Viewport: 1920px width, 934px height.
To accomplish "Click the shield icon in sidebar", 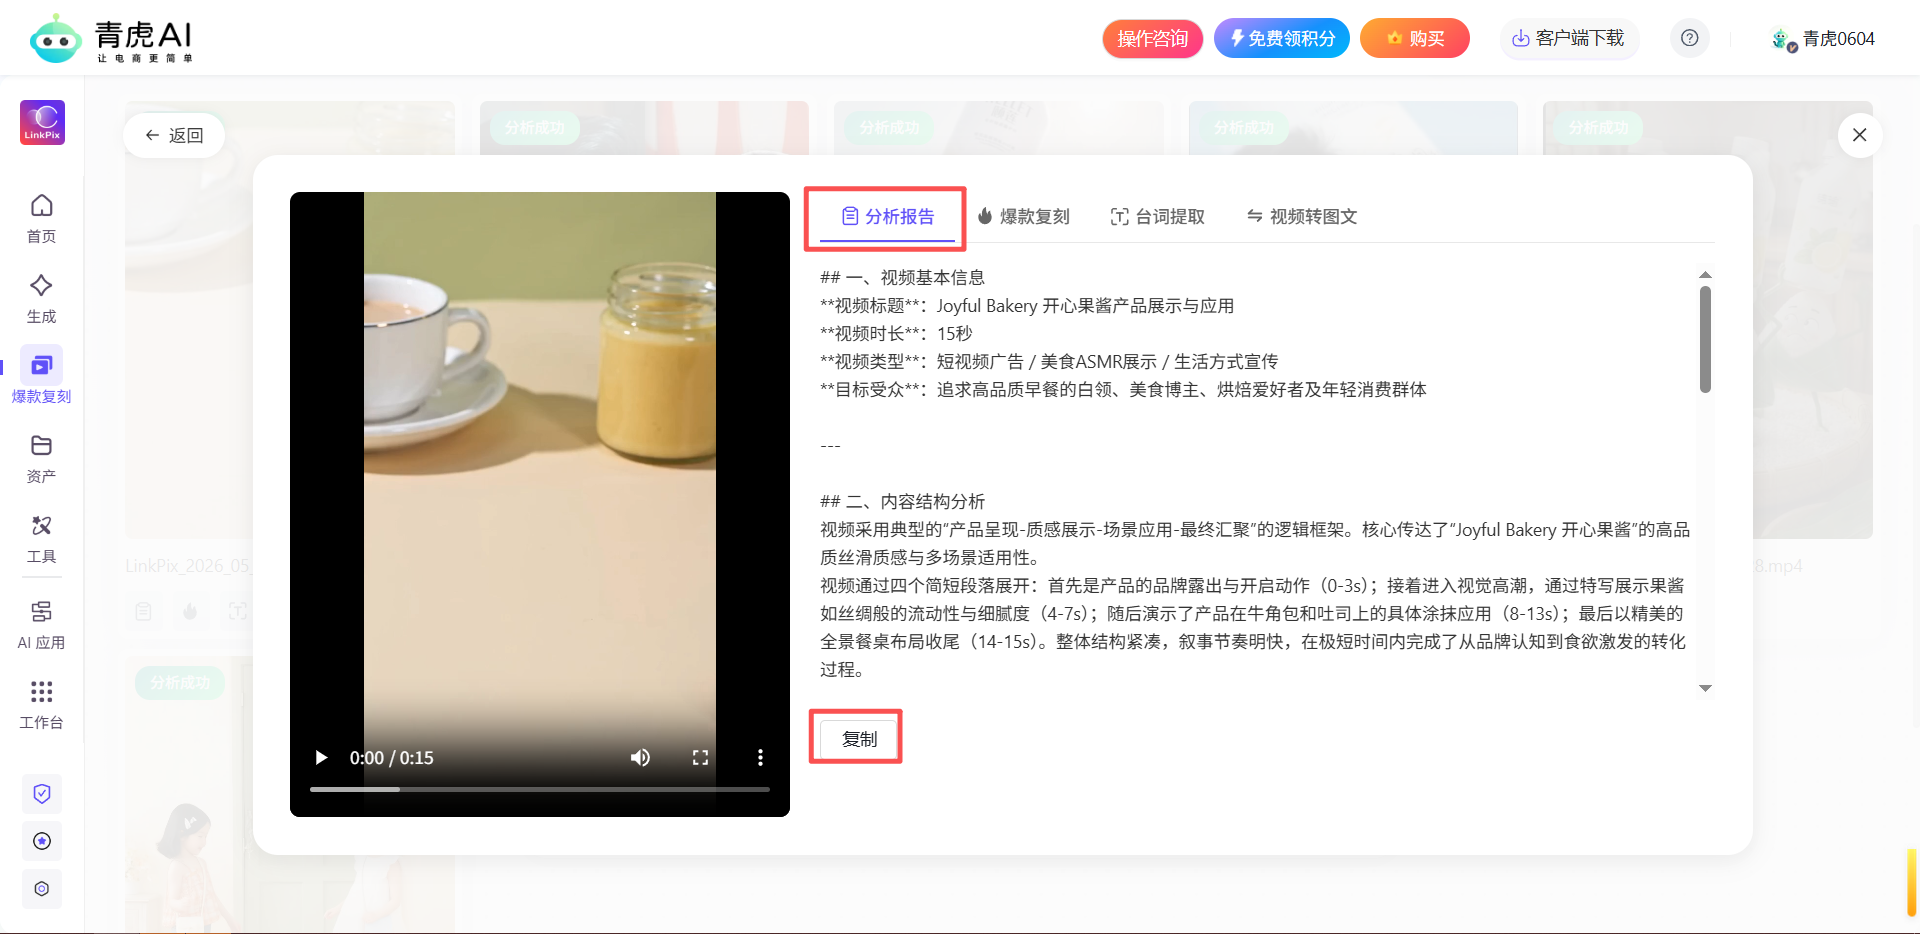I will [42, 793].
